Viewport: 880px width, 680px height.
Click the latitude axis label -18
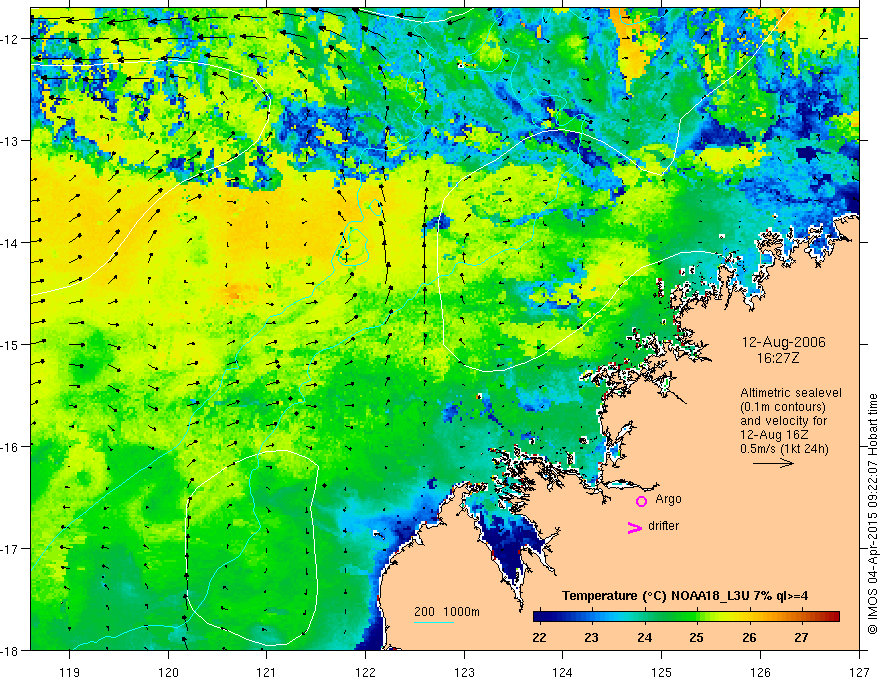10,650
